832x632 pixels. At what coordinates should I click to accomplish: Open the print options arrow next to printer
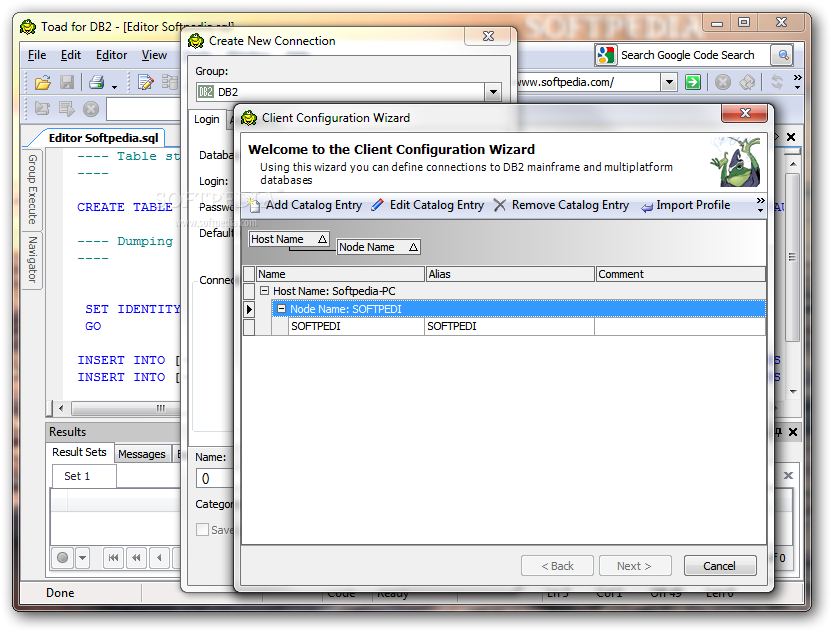(x=114, y=85)
